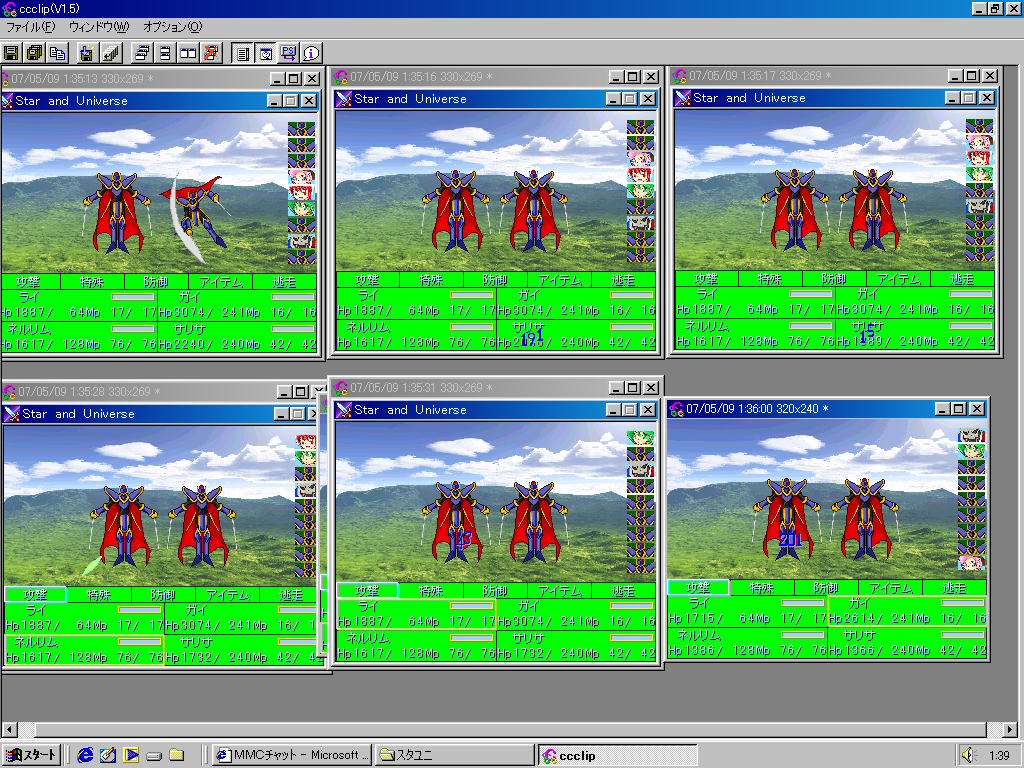
Task: Tile windows side by side with the toolbar icon
Action: (x=188, y=54)
